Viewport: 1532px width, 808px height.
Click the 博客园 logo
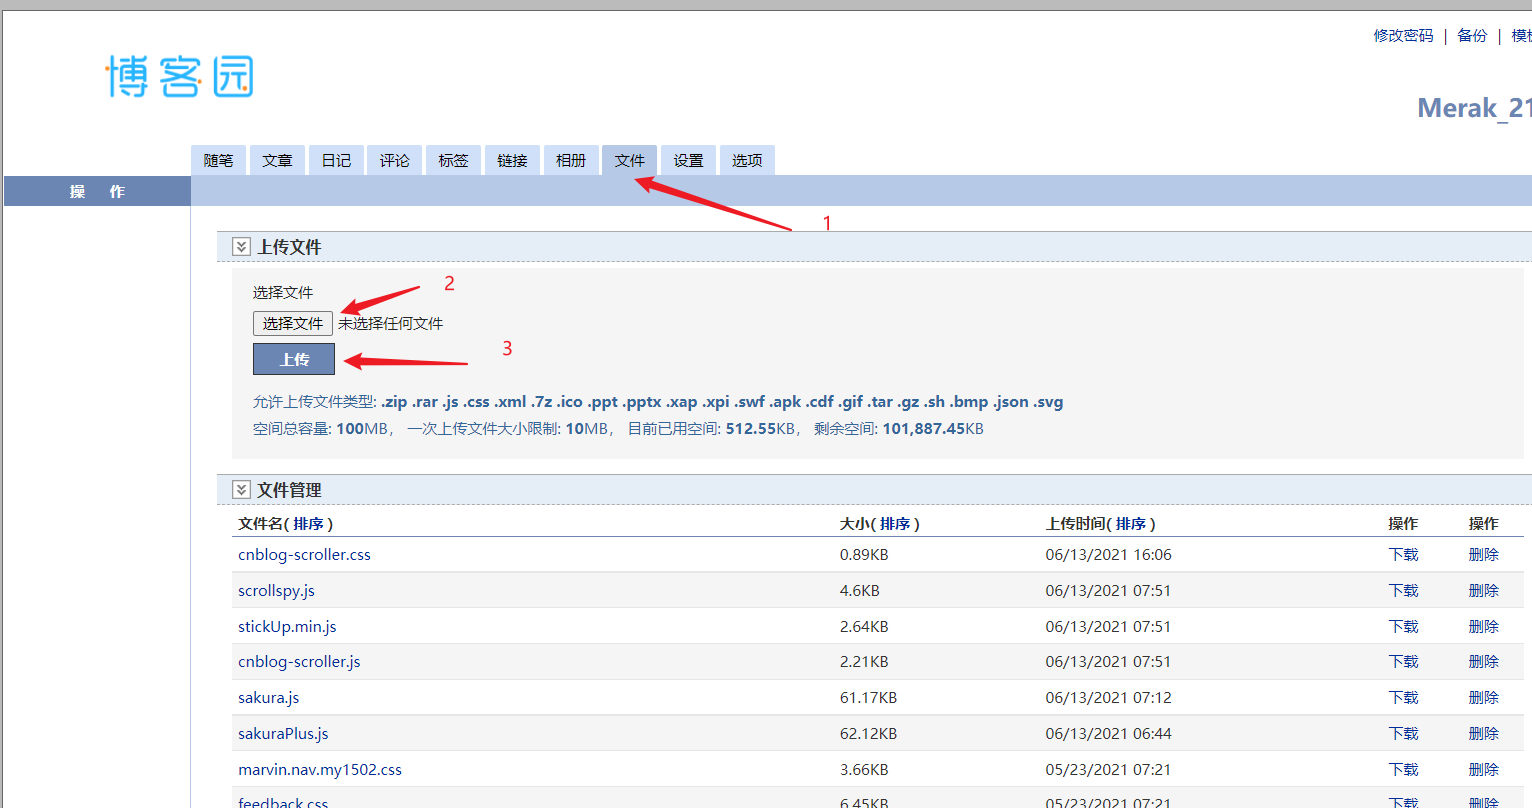click(x=180, y=77)
